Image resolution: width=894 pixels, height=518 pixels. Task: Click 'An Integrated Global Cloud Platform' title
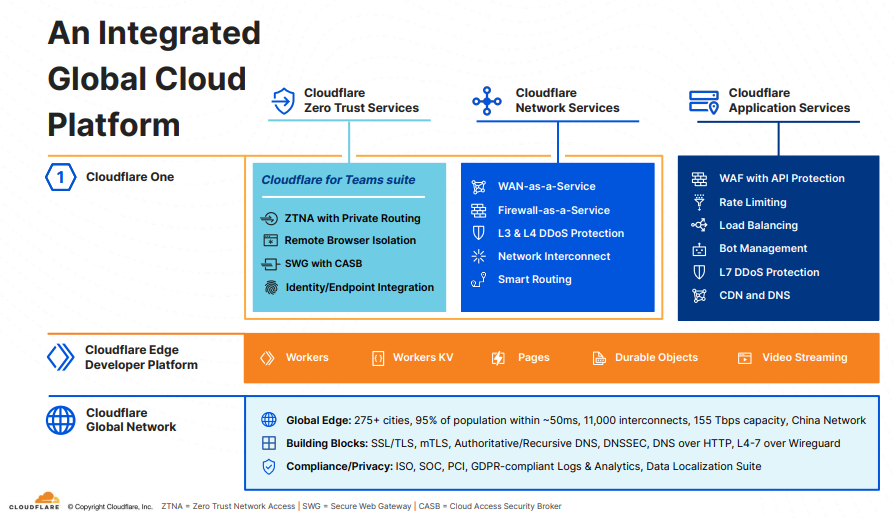(x=154, y=79)
